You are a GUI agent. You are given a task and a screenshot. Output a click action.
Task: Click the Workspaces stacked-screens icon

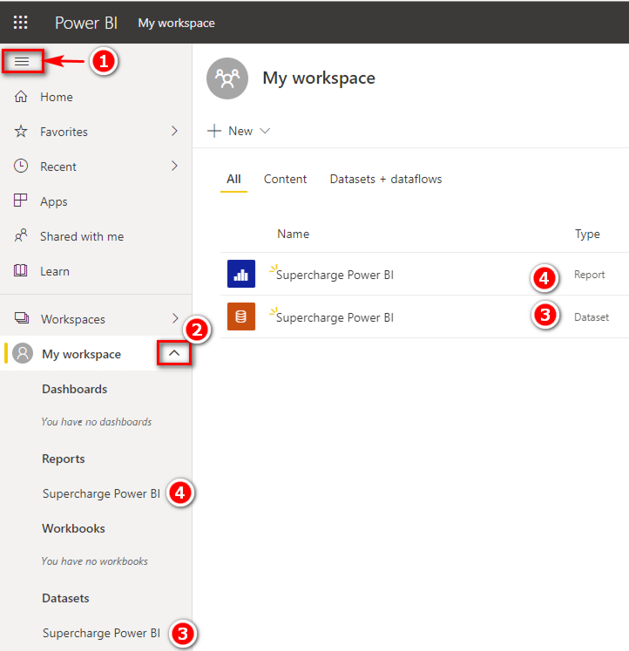(x=22, y=318)
